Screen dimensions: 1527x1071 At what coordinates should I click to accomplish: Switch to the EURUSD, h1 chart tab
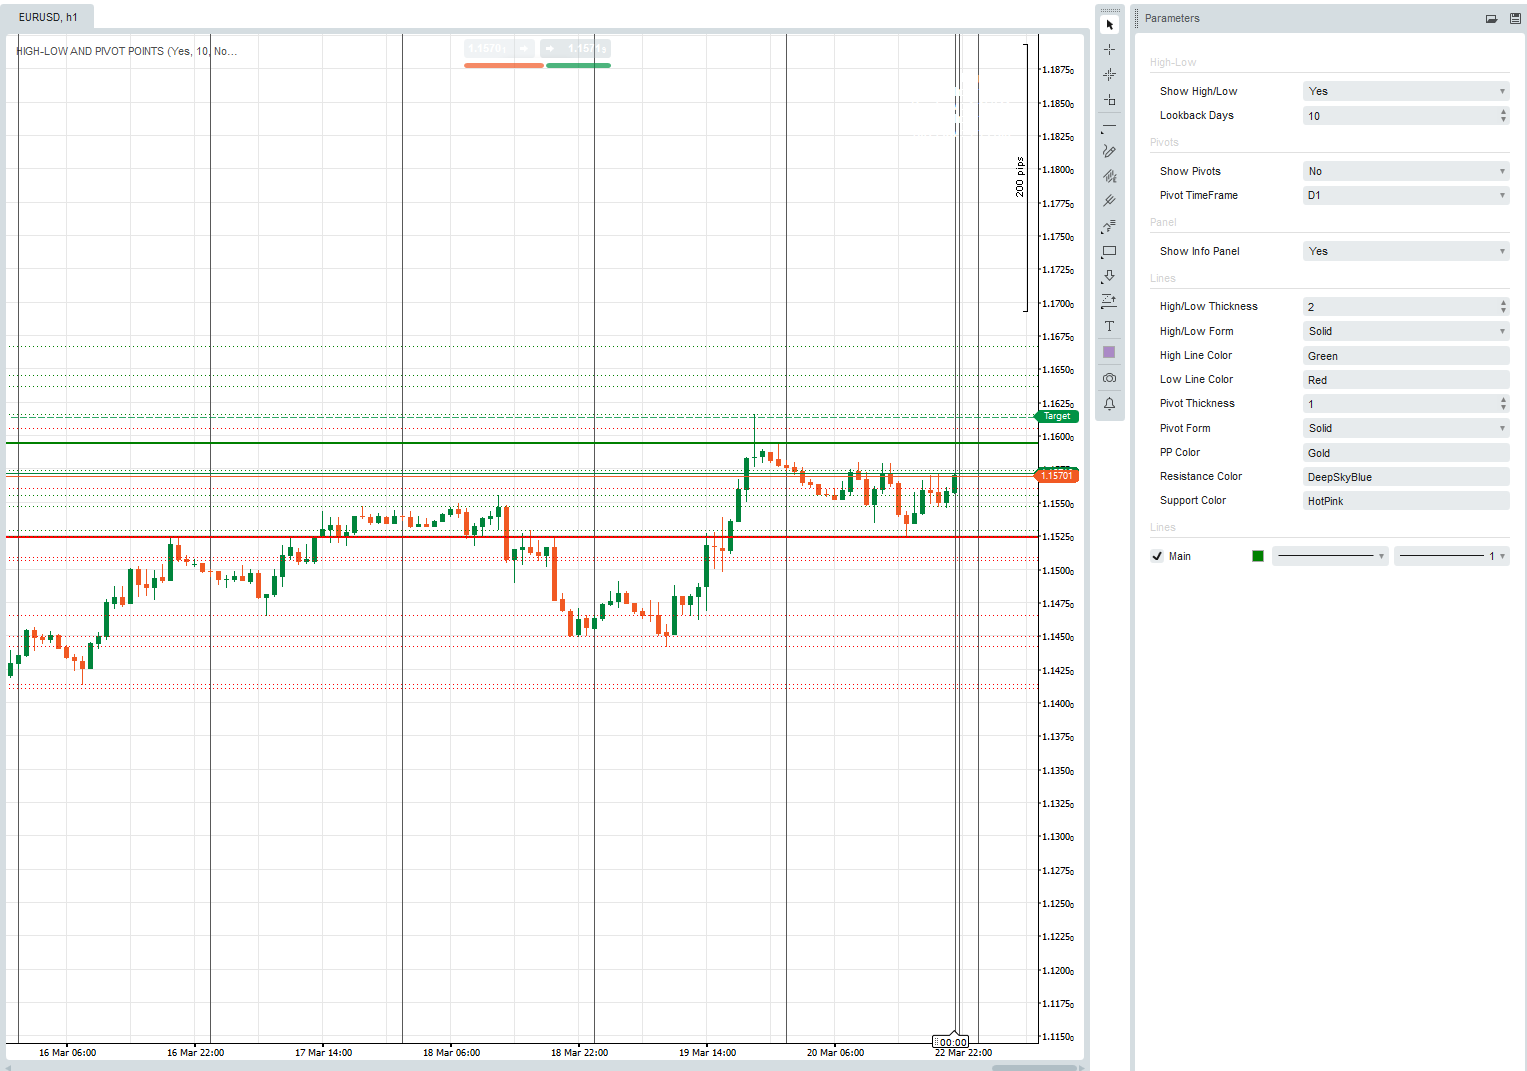coord(46,16)
